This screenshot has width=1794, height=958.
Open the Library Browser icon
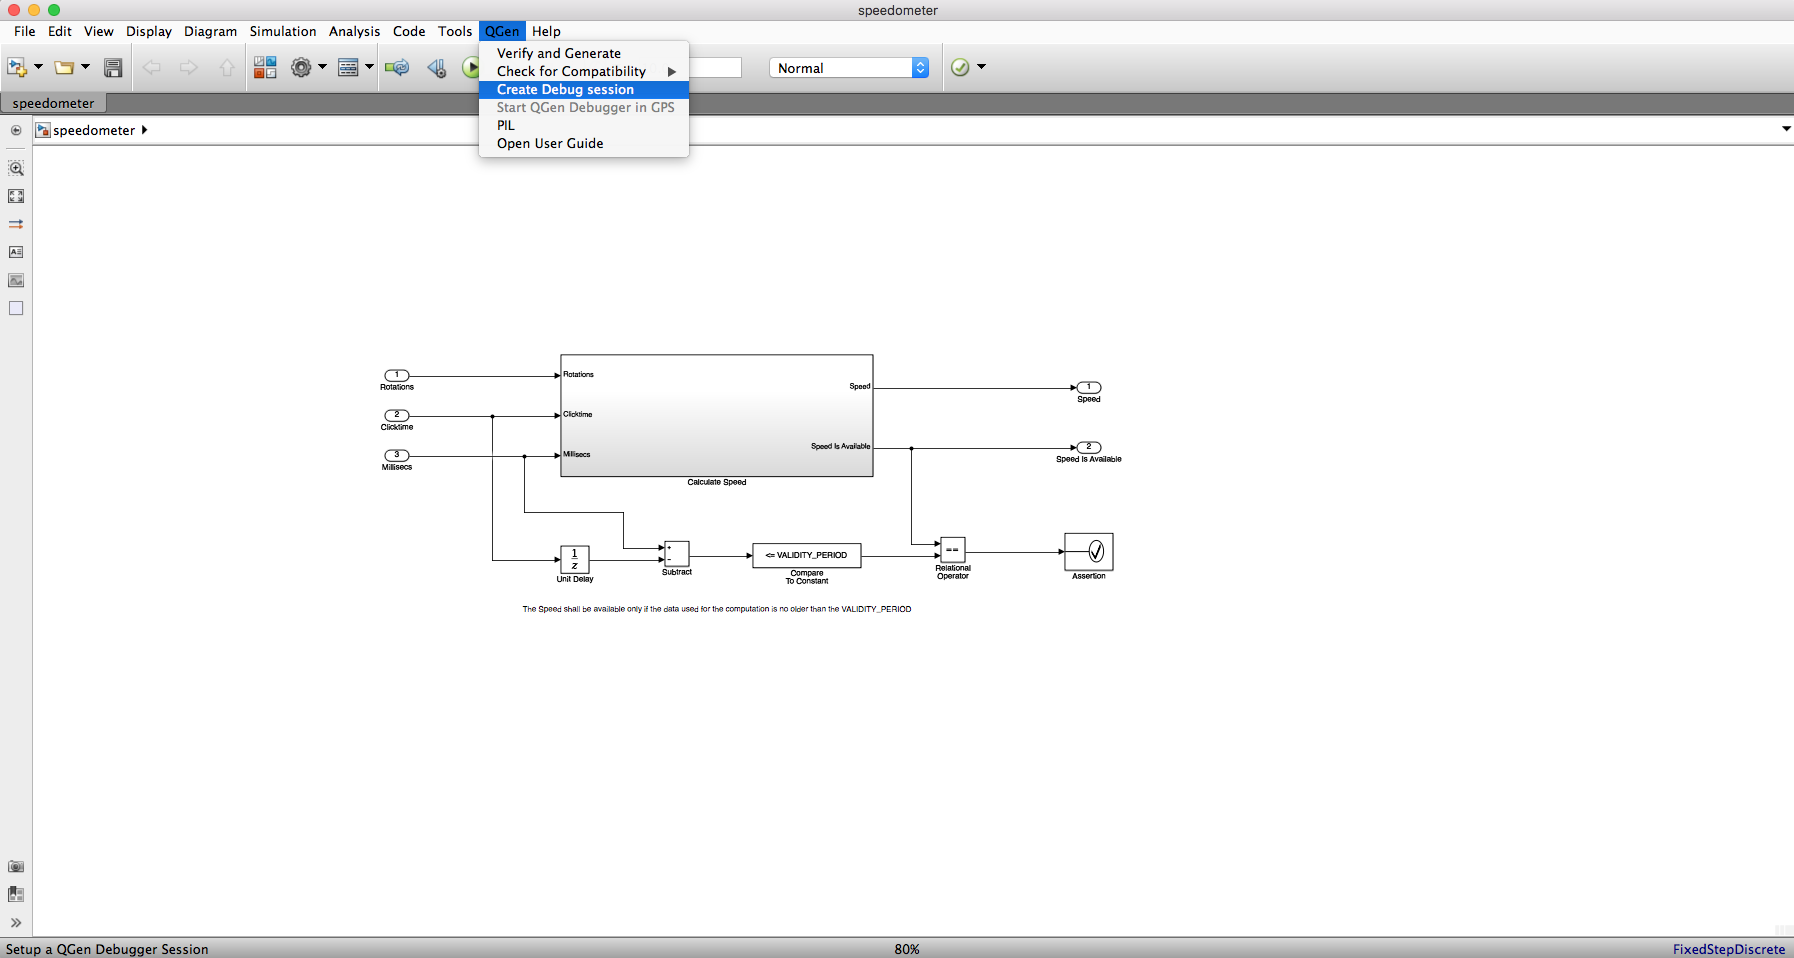pyautogui.click(x=265, y=67)
